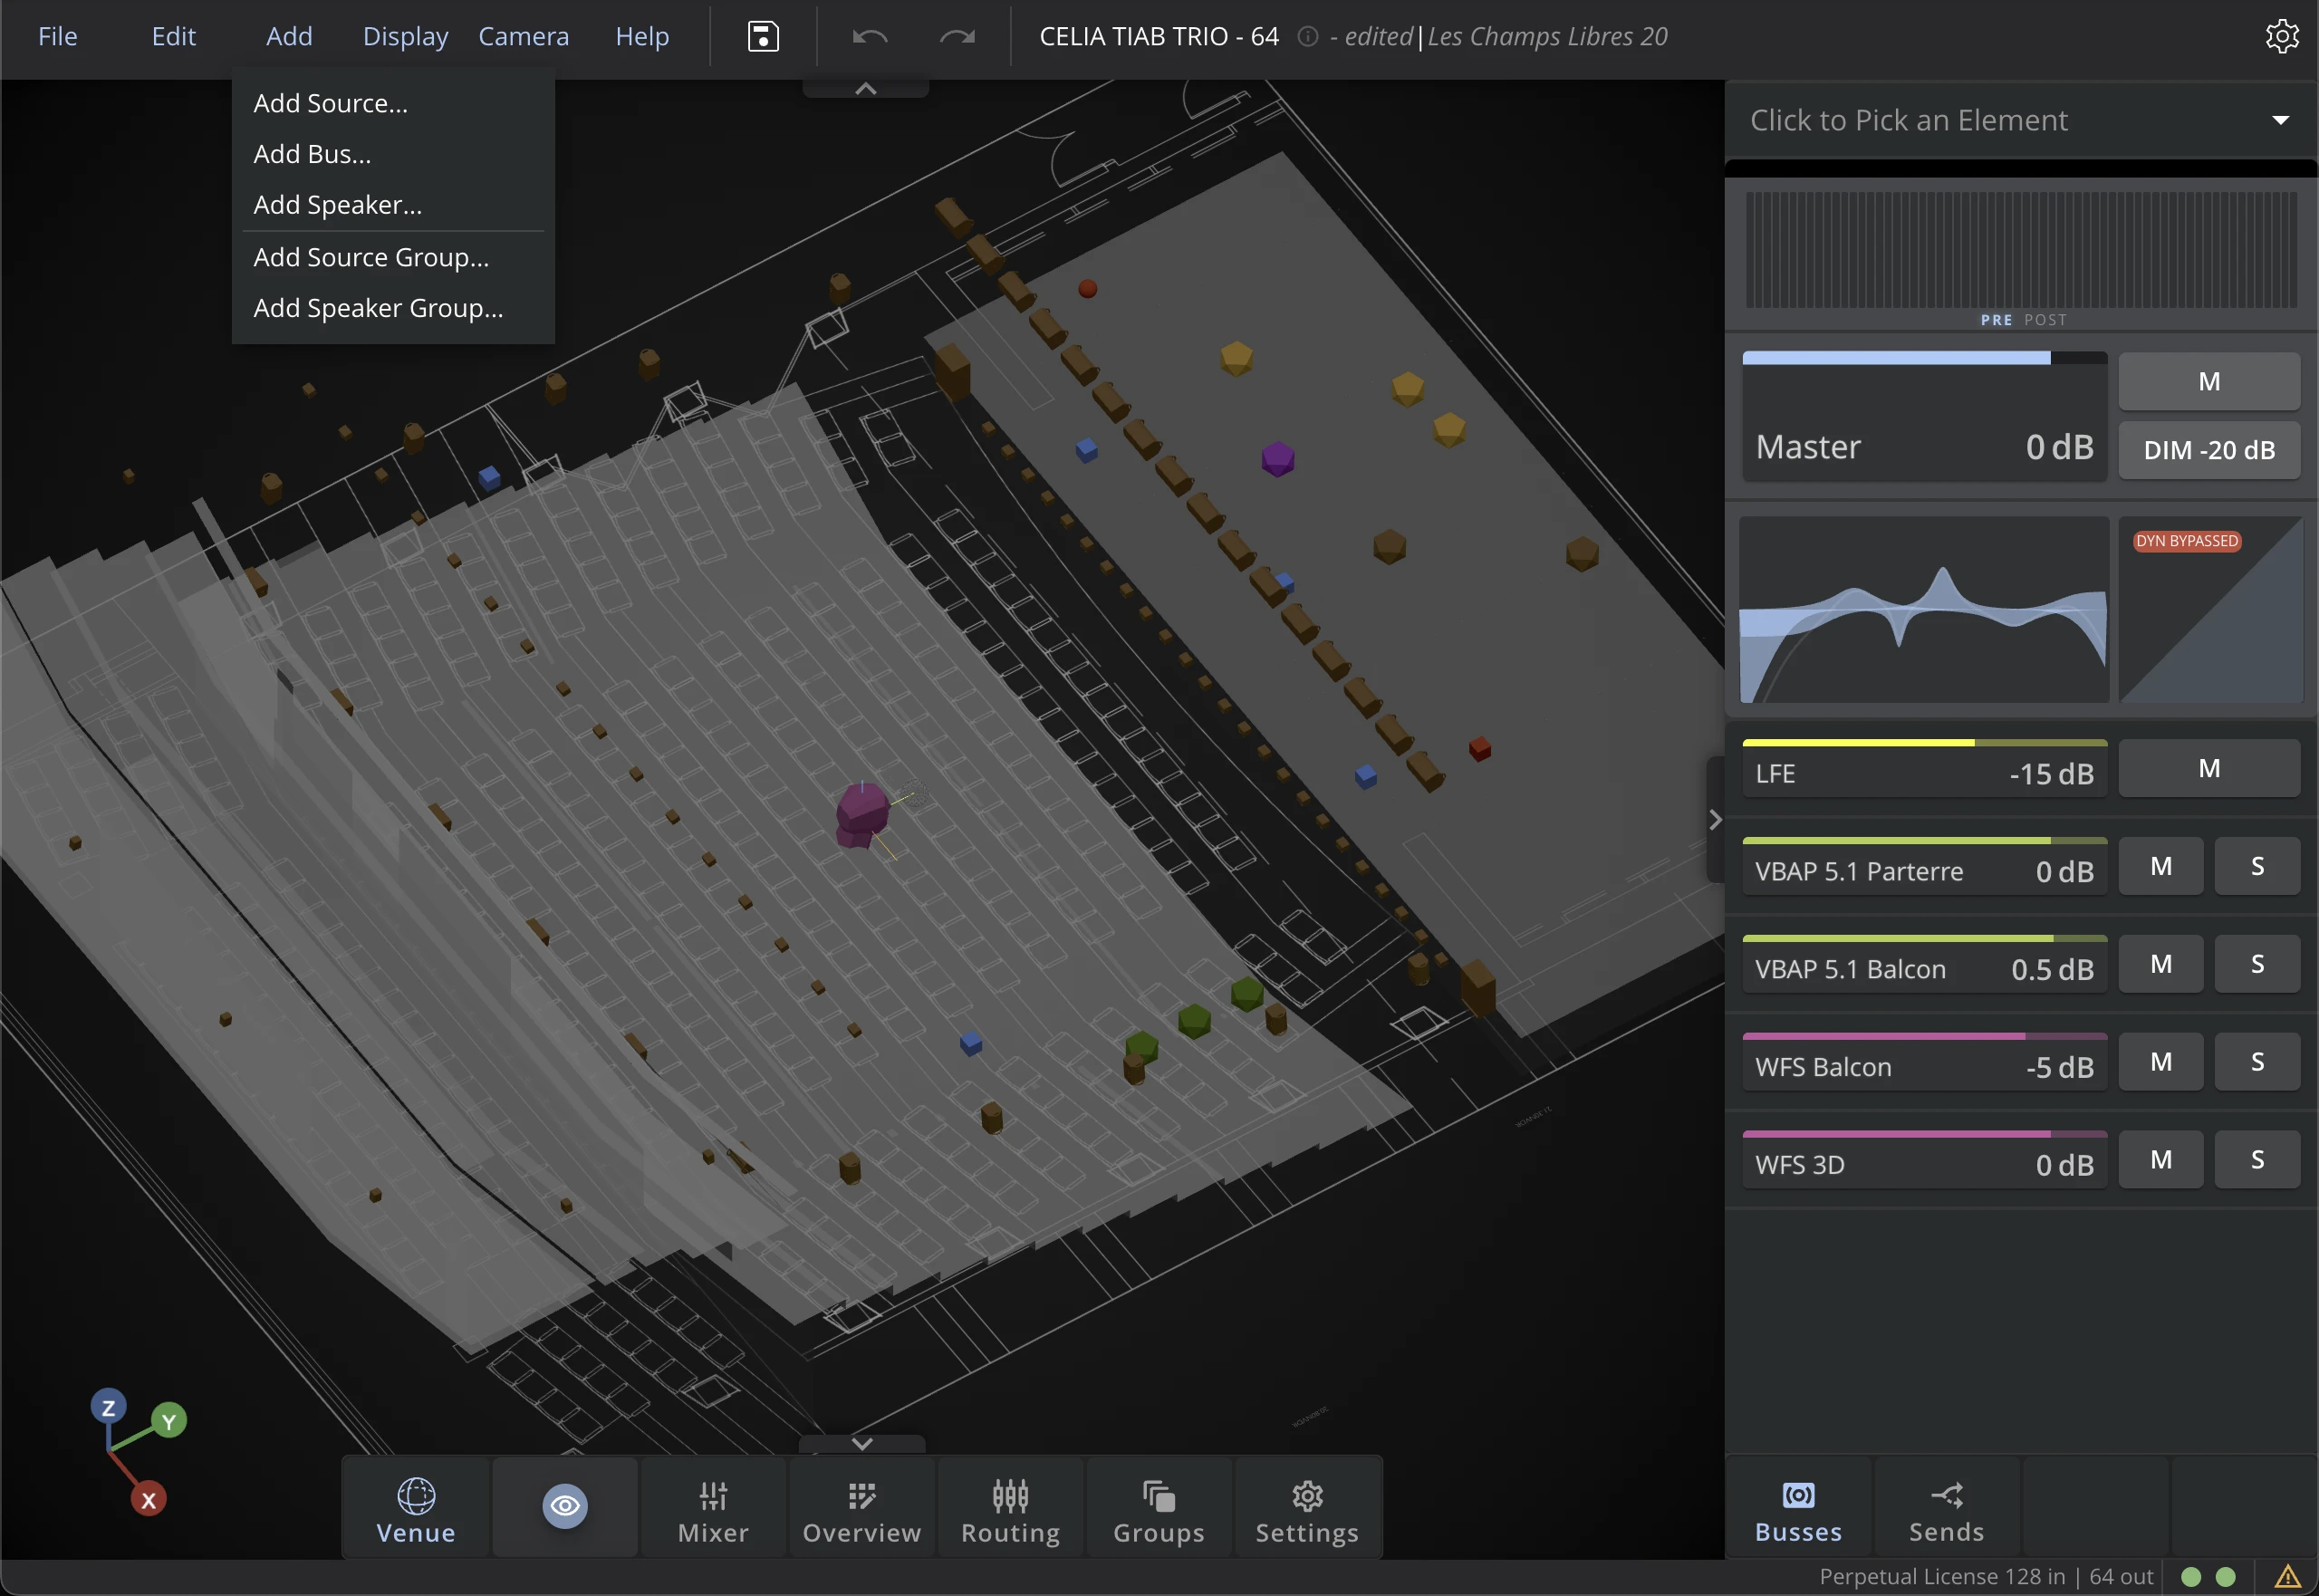Screen dimensions: 2319x1596
Task: Open the Groups view
Action: pos(1159,1509)
